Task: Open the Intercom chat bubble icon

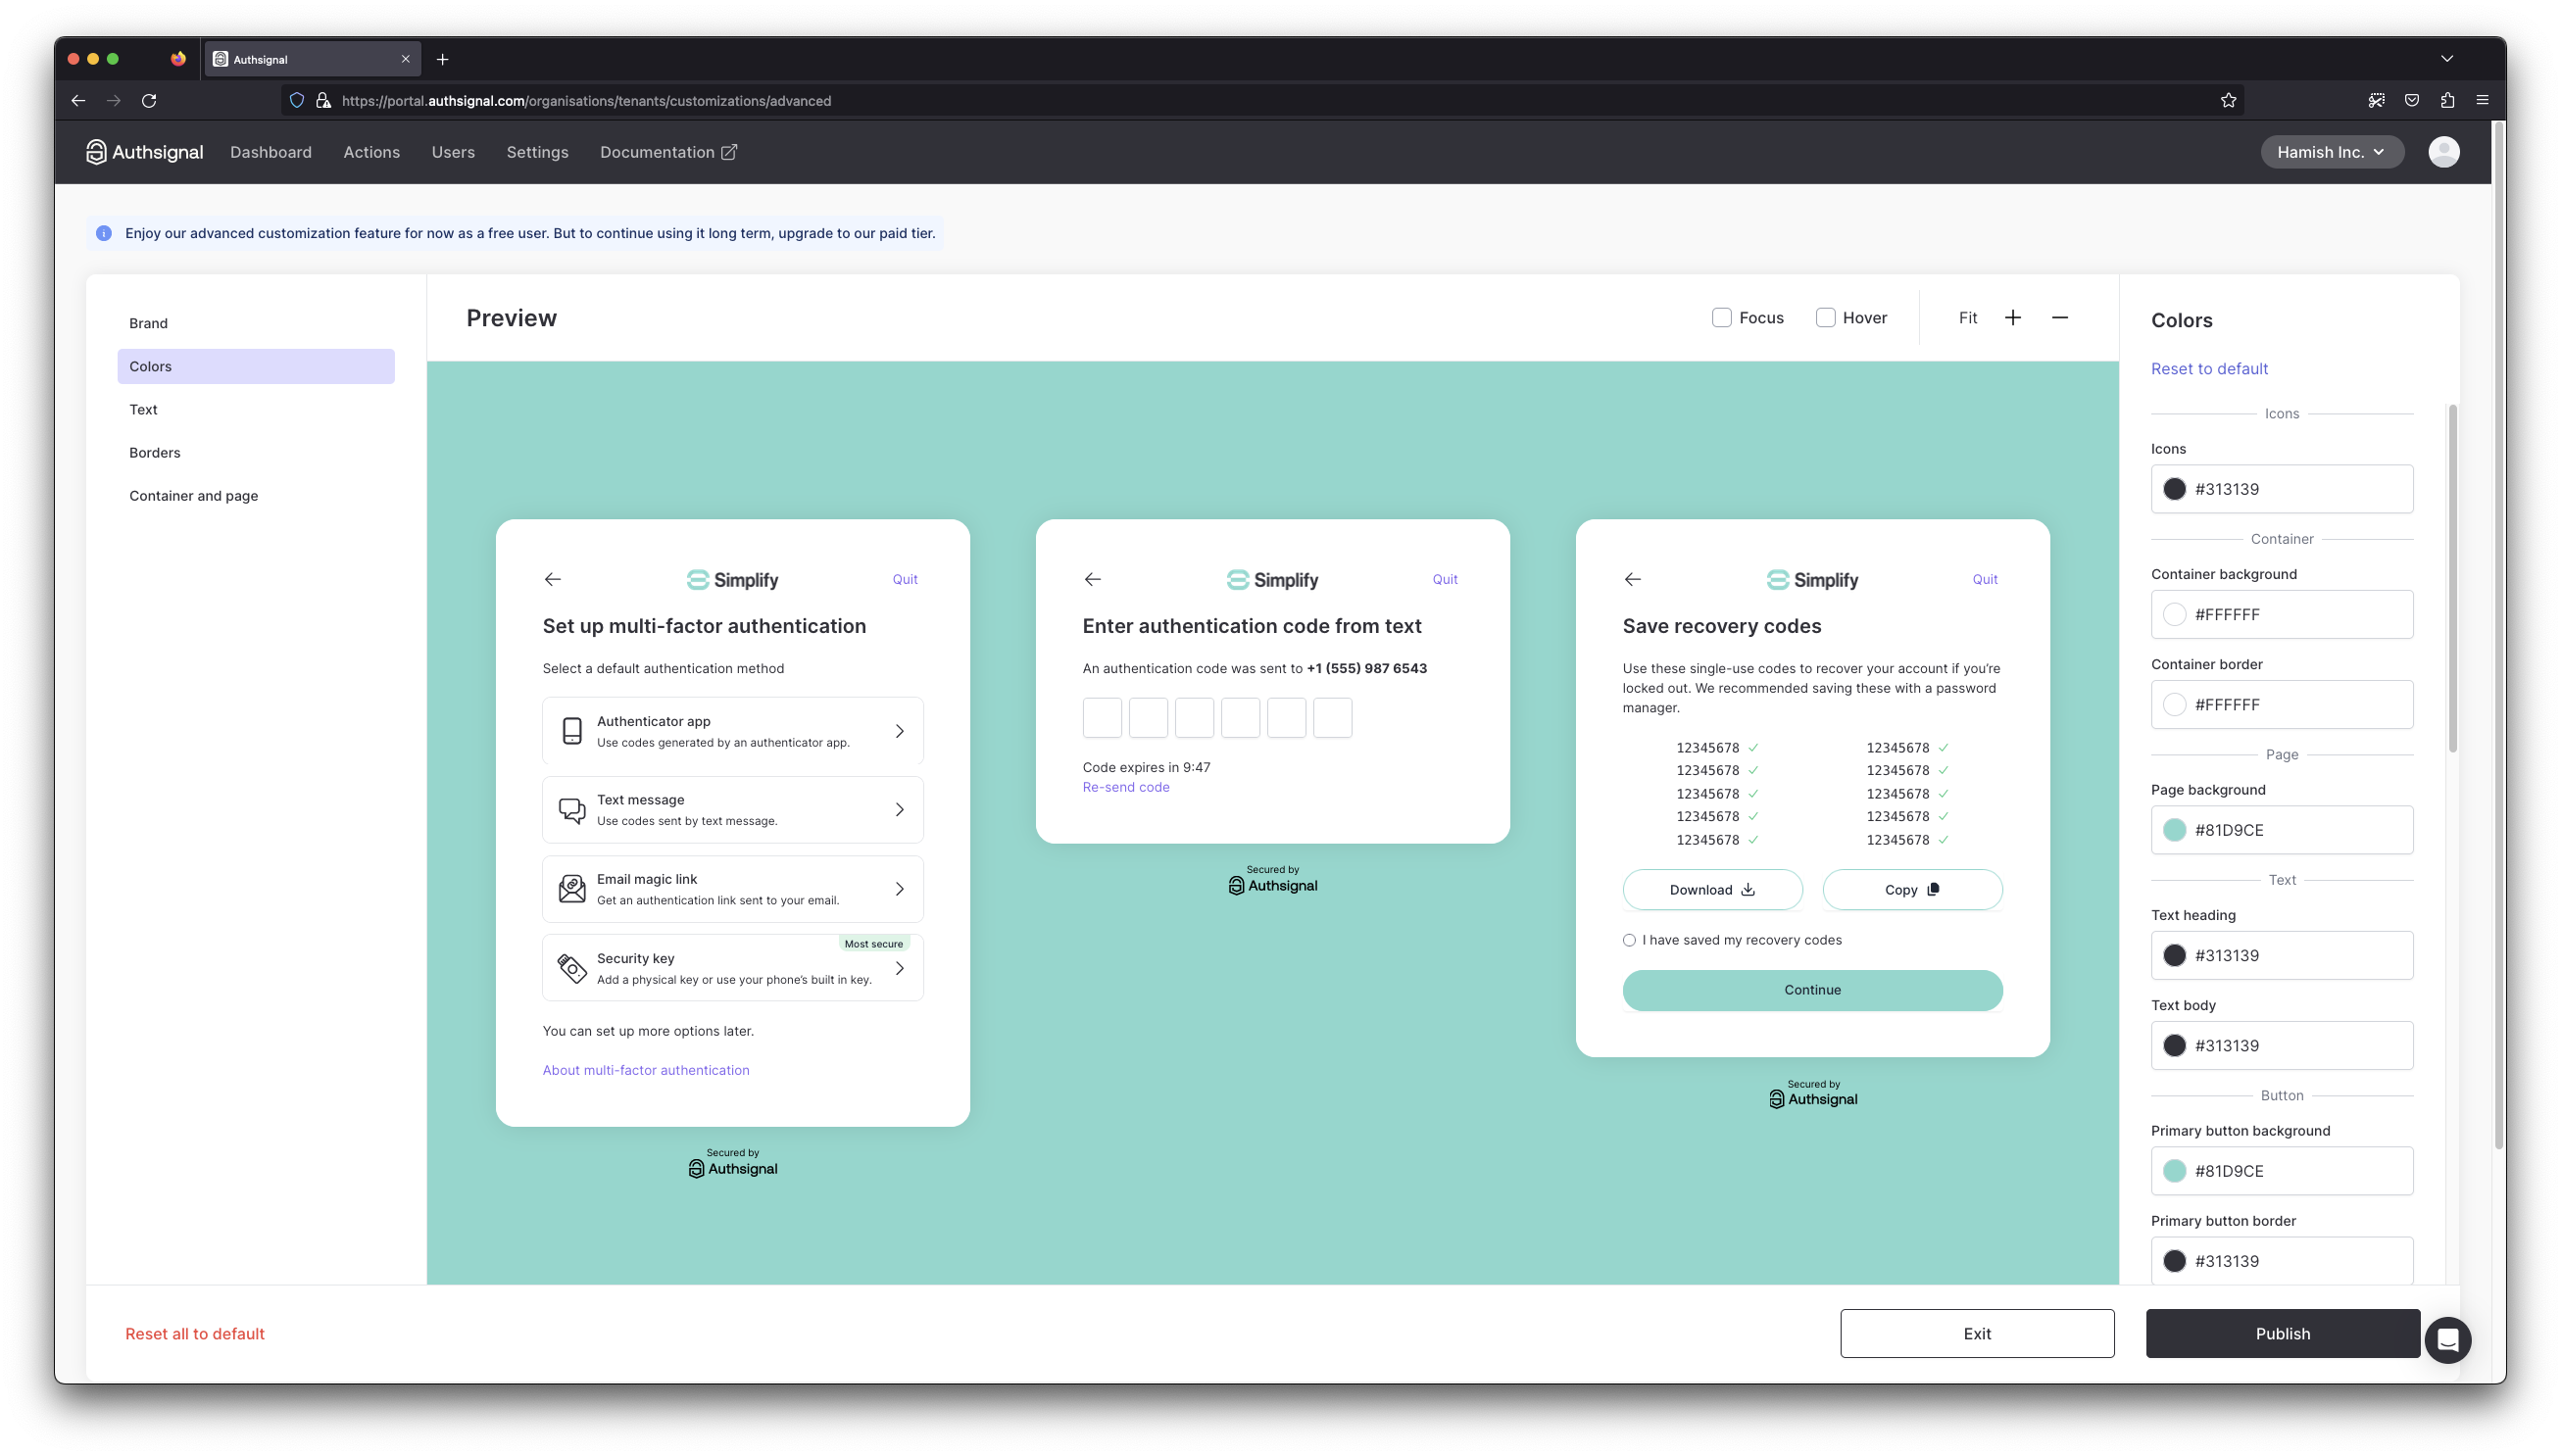Action: 2447,1339
